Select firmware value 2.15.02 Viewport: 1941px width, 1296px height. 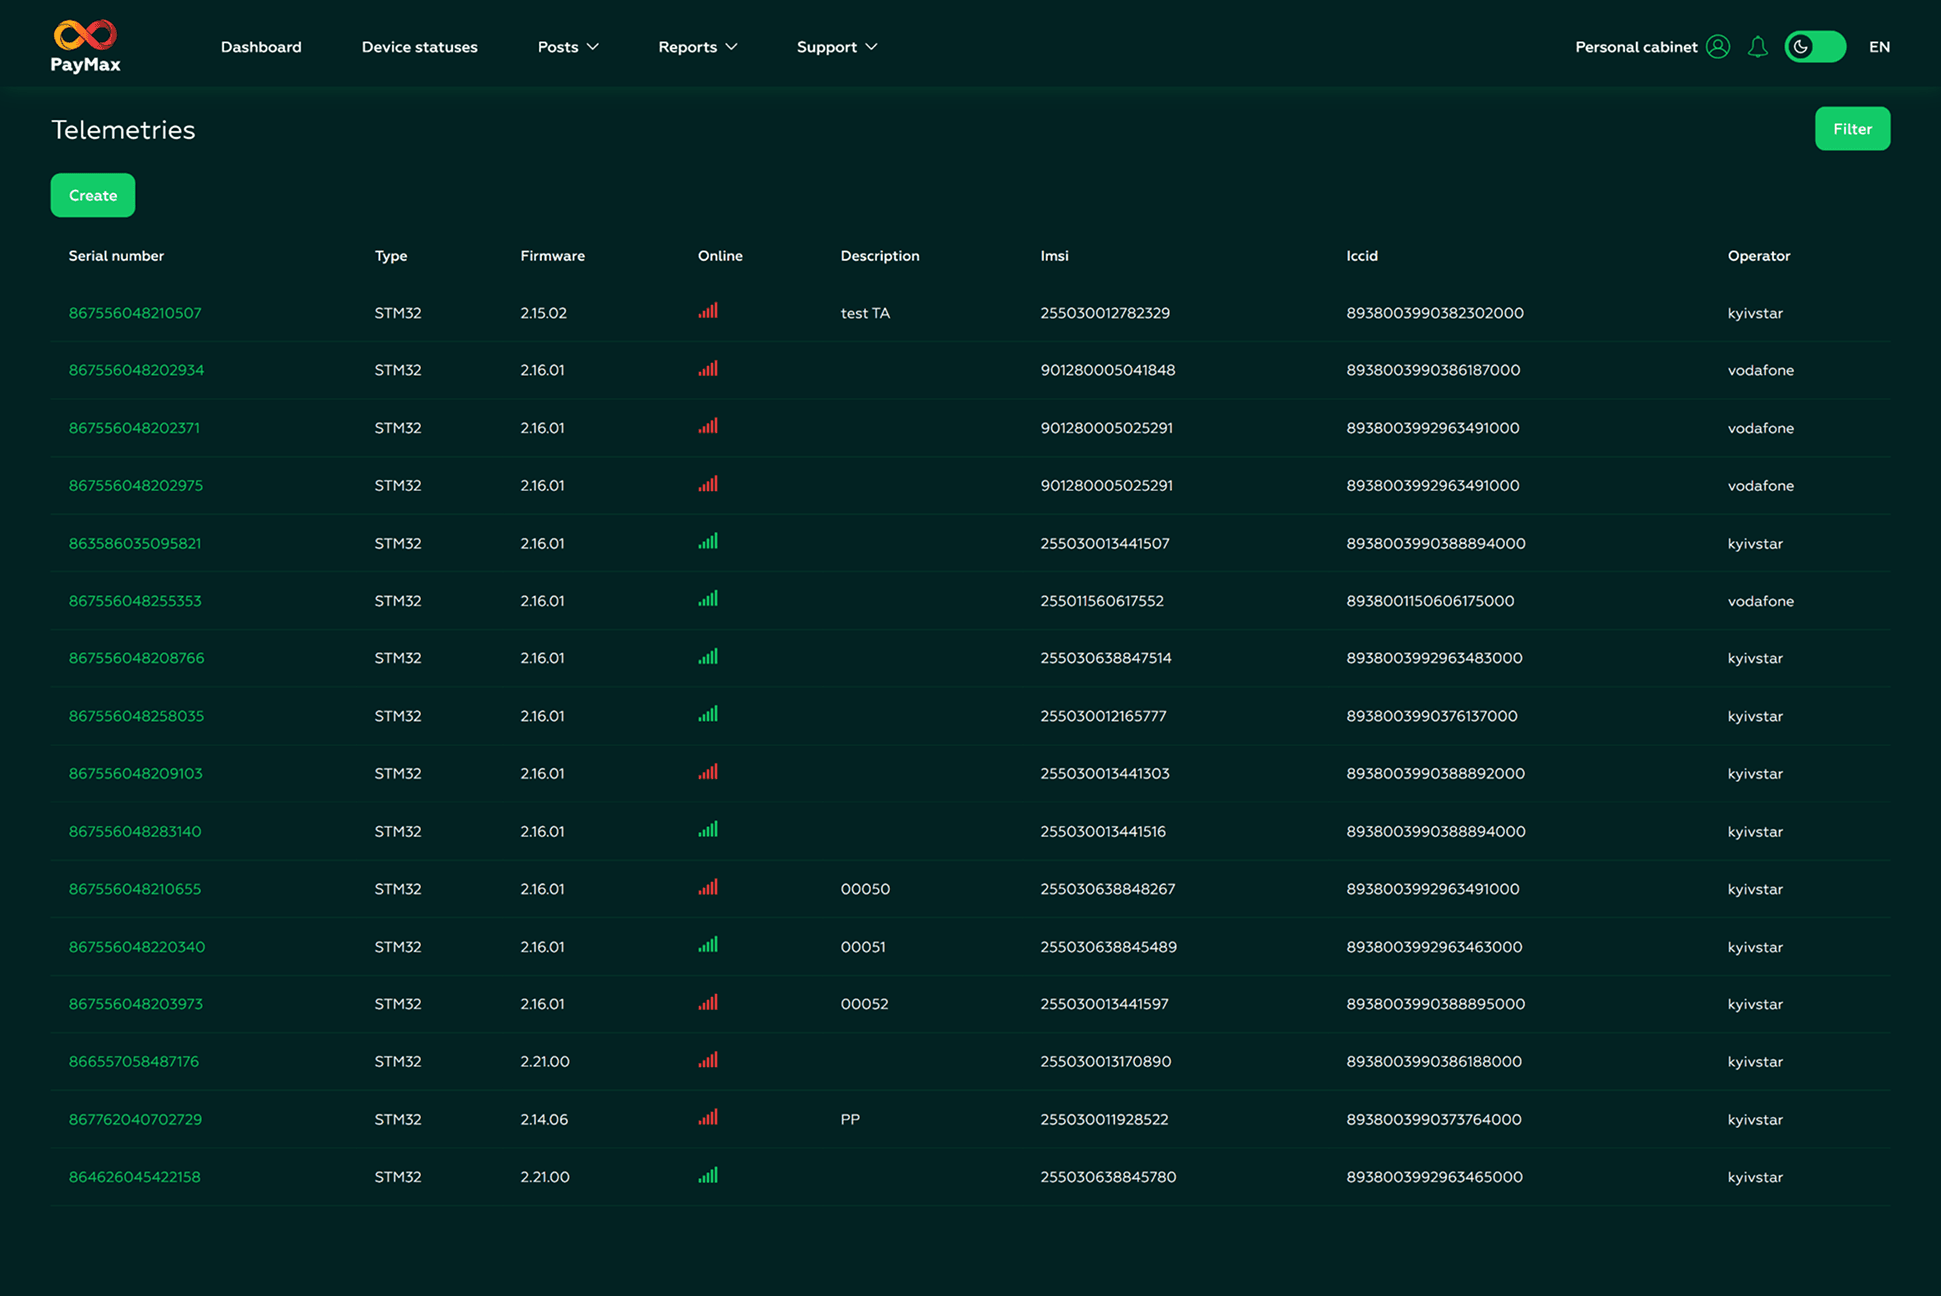[x=543, y=313]
